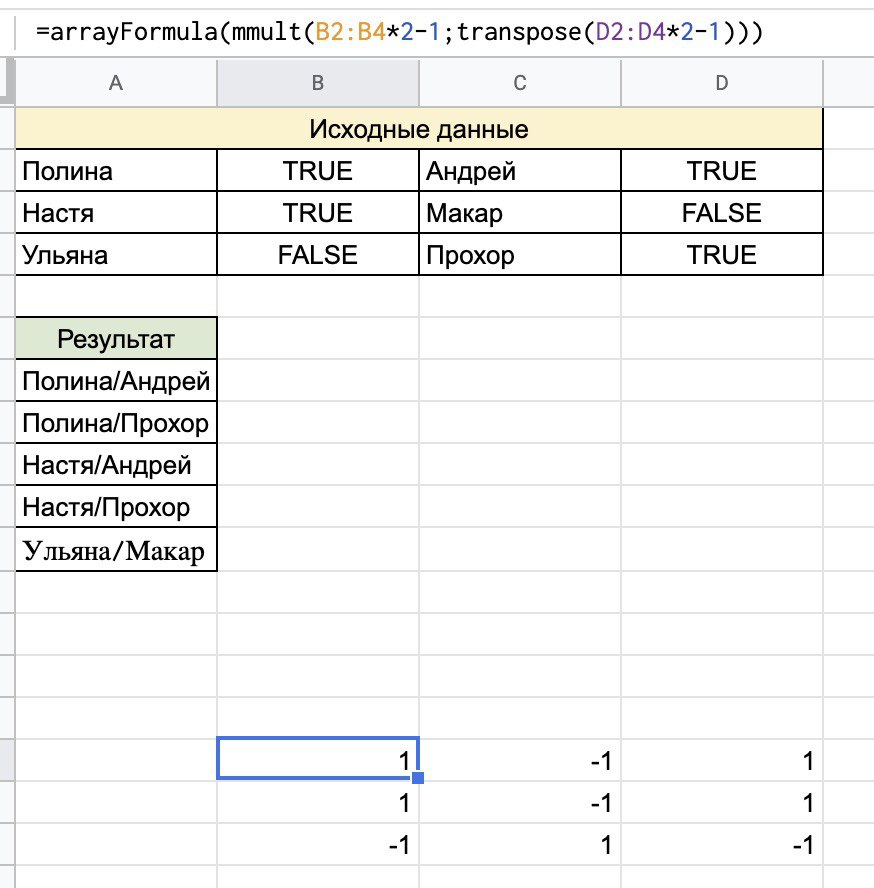Click the top-right matrix result cell with 1 in column D
The height and width of the screenshot is (888, 874).
[x=722, y=760]
